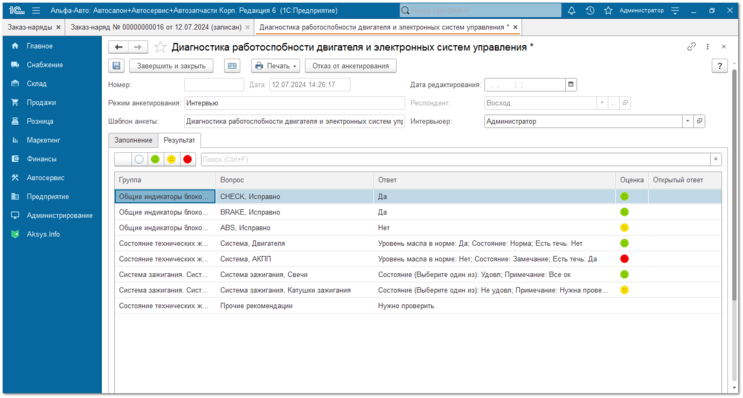Viewport: 743px width, 398px height.
Task: Open Интервьюер record with open-form icon
Action: pos(699,121)
